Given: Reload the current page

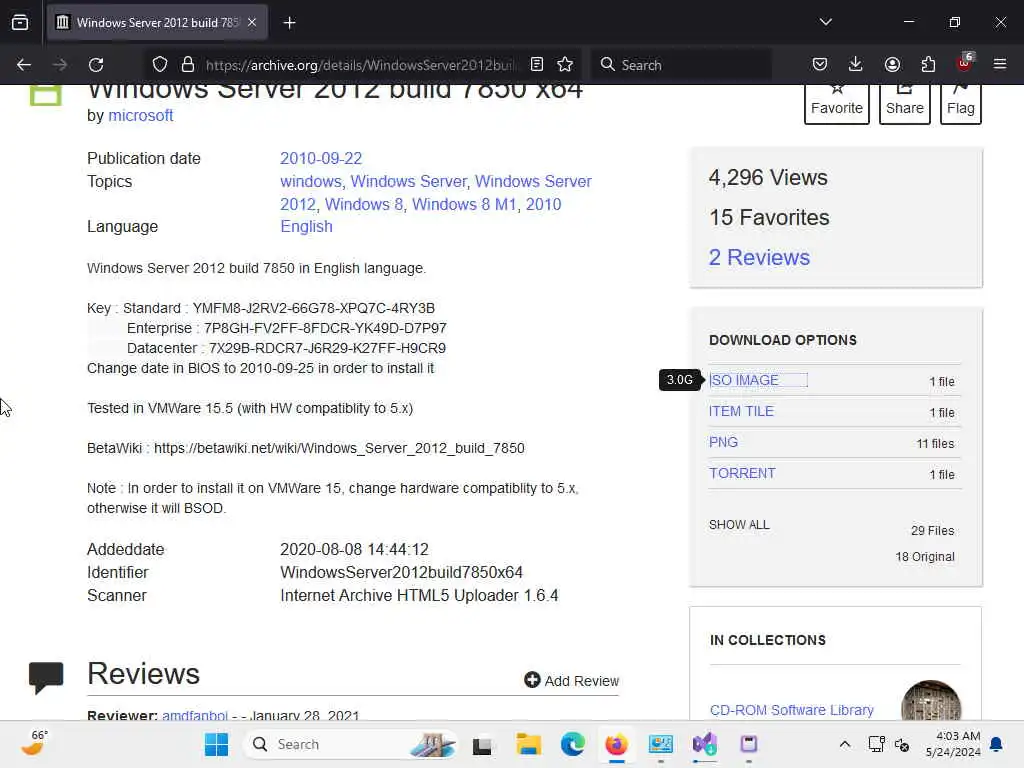Looking at the screenshot, I should click(x=96, y=65).
